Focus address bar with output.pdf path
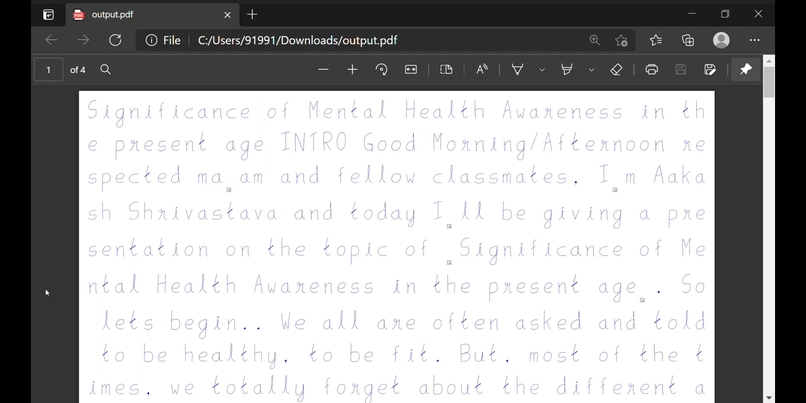This screenshot has height=403, width=806. click(297, 40)
